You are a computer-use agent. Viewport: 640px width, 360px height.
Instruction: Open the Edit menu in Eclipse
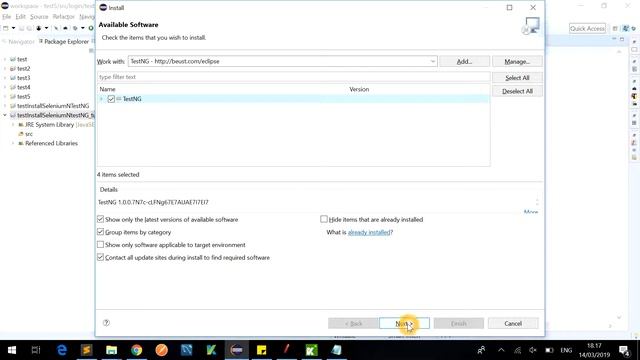[x=20, y=17]
